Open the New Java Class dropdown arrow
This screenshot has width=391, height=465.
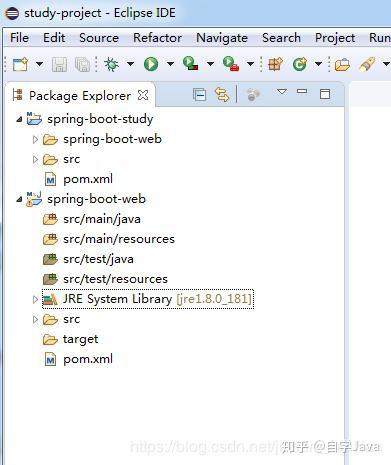pos(318,64)
